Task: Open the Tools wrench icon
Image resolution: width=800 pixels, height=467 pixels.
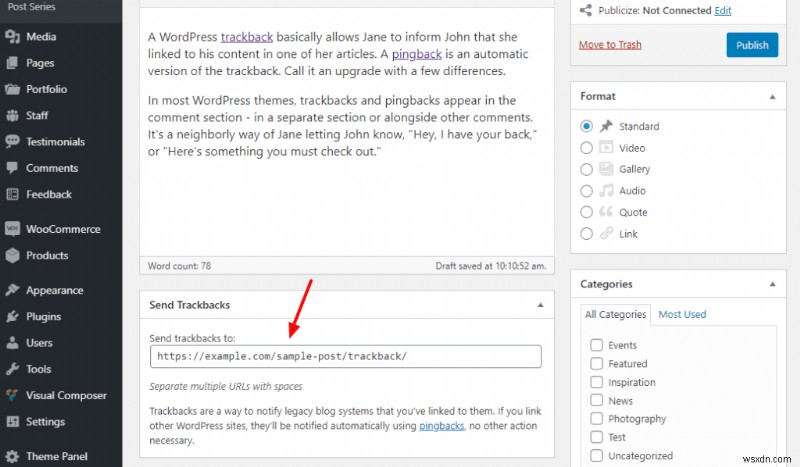Action: click(x=12, y=369)
